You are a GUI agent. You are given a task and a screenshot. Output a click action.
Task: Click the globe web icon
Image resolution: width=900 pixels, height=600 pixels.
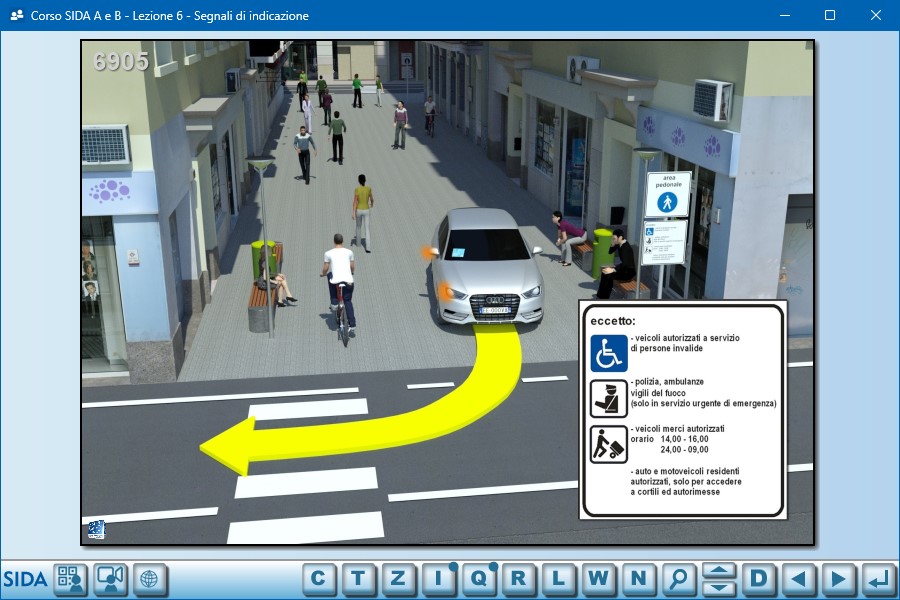click(x=150, y=579)
